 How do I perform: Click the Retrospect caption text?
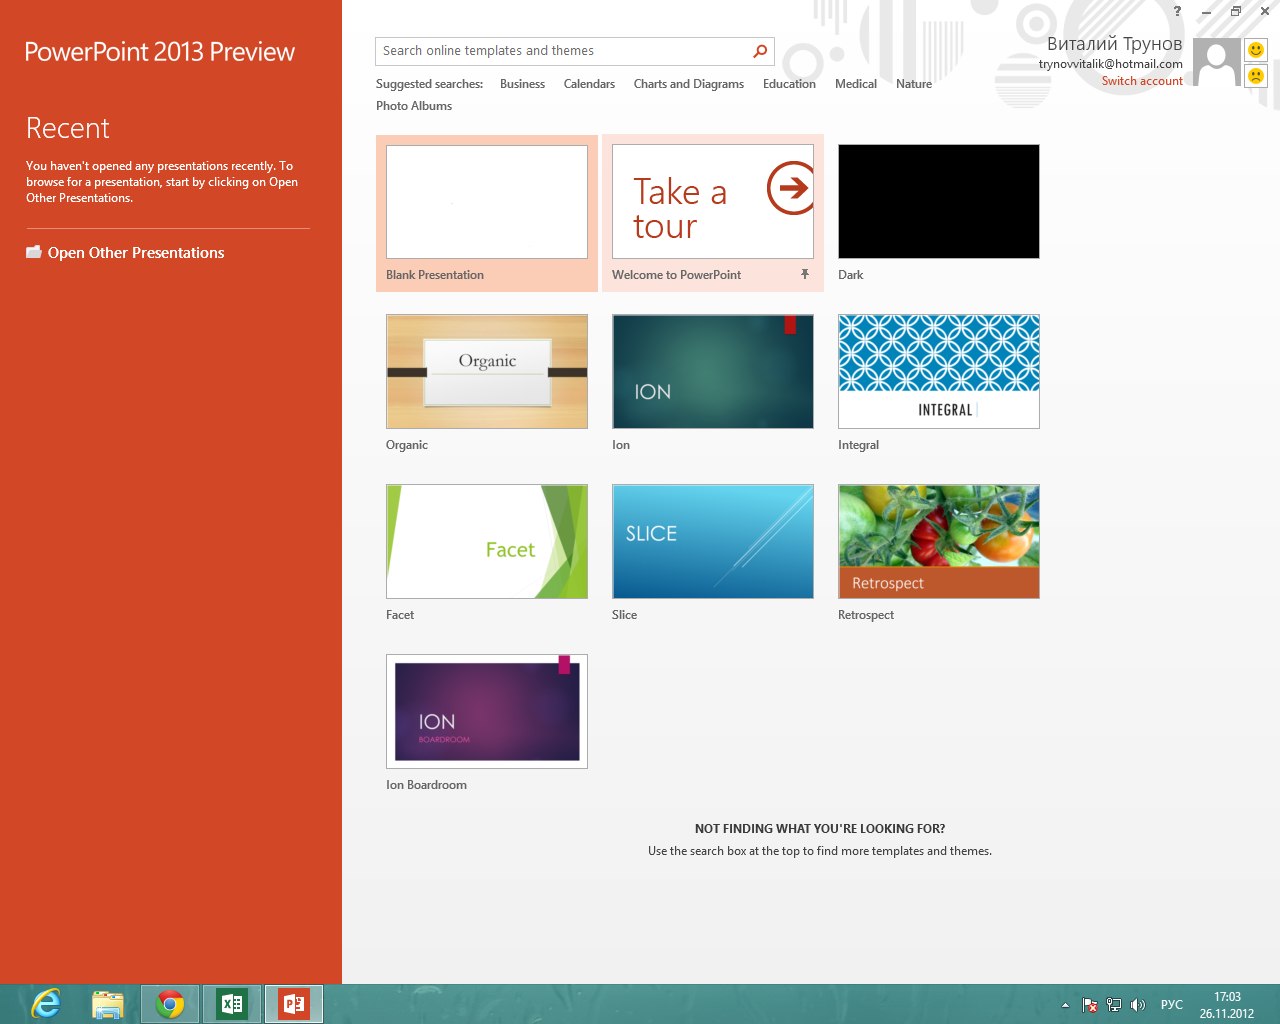coord(866,615)
